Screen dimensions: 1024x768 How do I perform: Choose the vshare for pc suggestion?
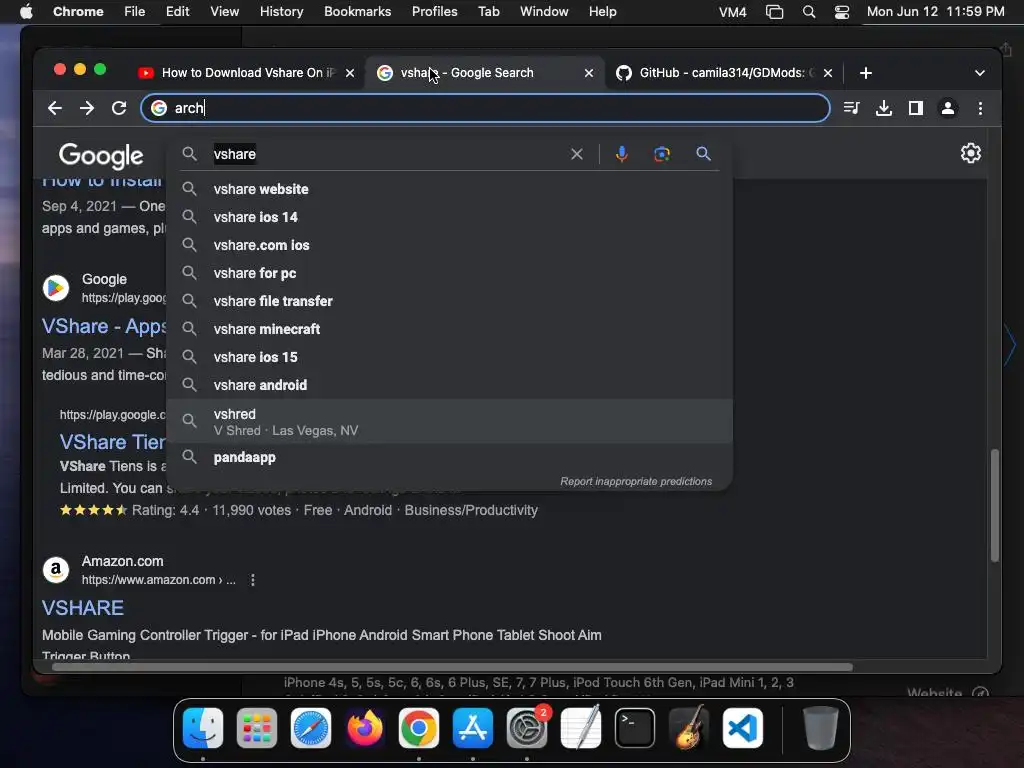(x=449, y=274)
